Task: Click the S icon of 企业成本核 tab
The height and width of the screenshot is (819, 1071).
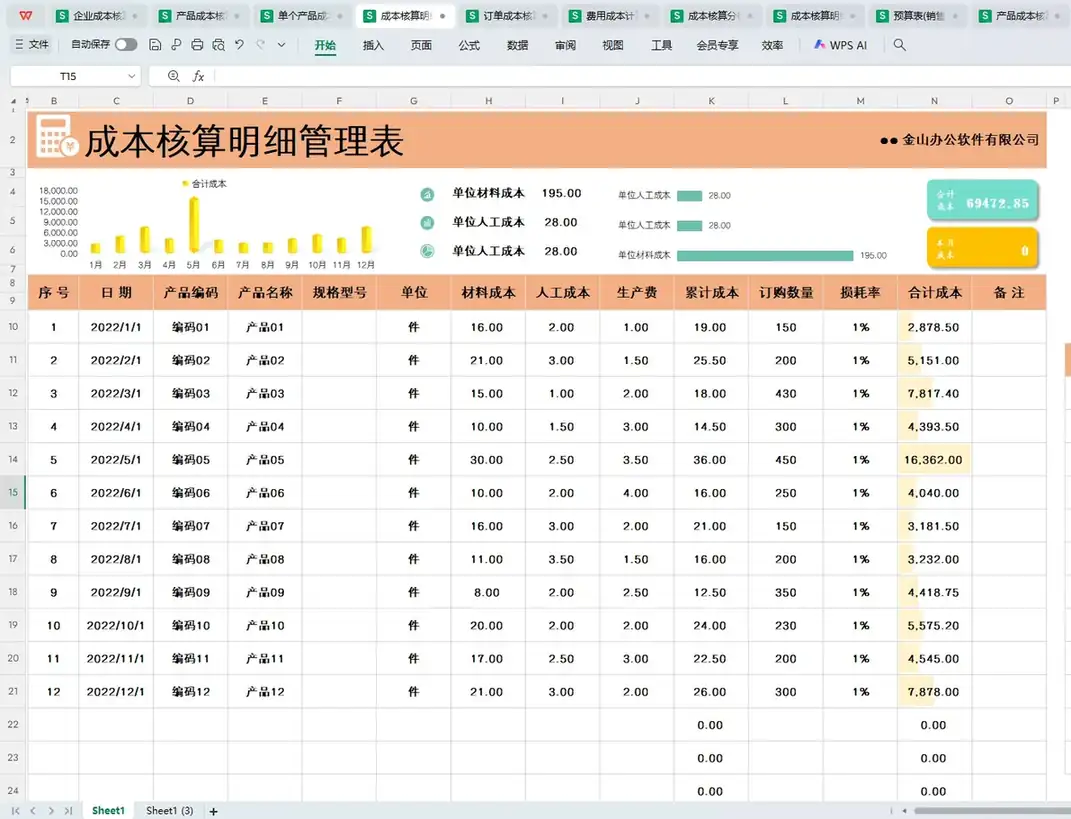Action: tap(62, 16)
